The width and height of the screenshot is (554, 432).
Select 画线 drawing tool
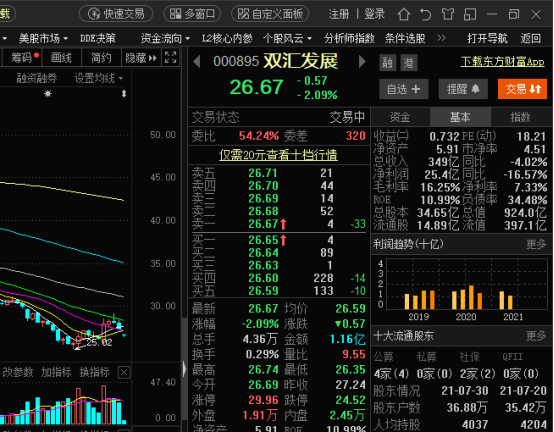(x=61, y=57)
